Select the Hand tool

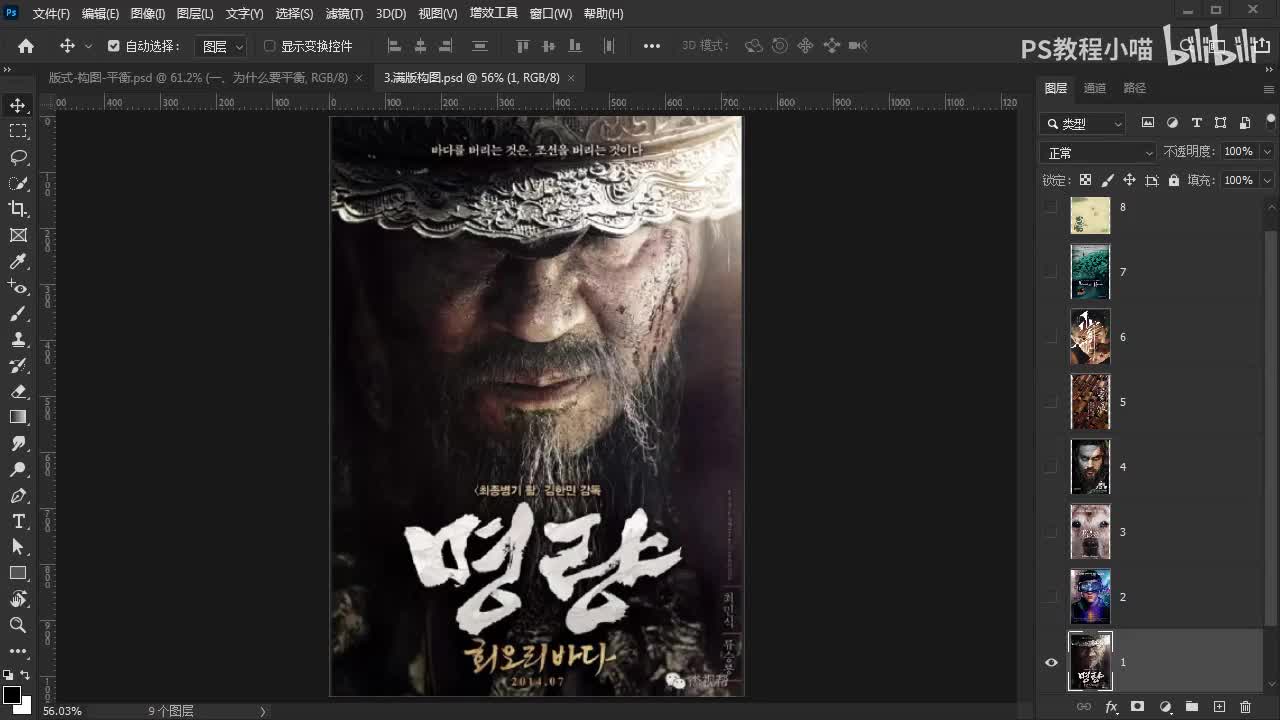18,599
